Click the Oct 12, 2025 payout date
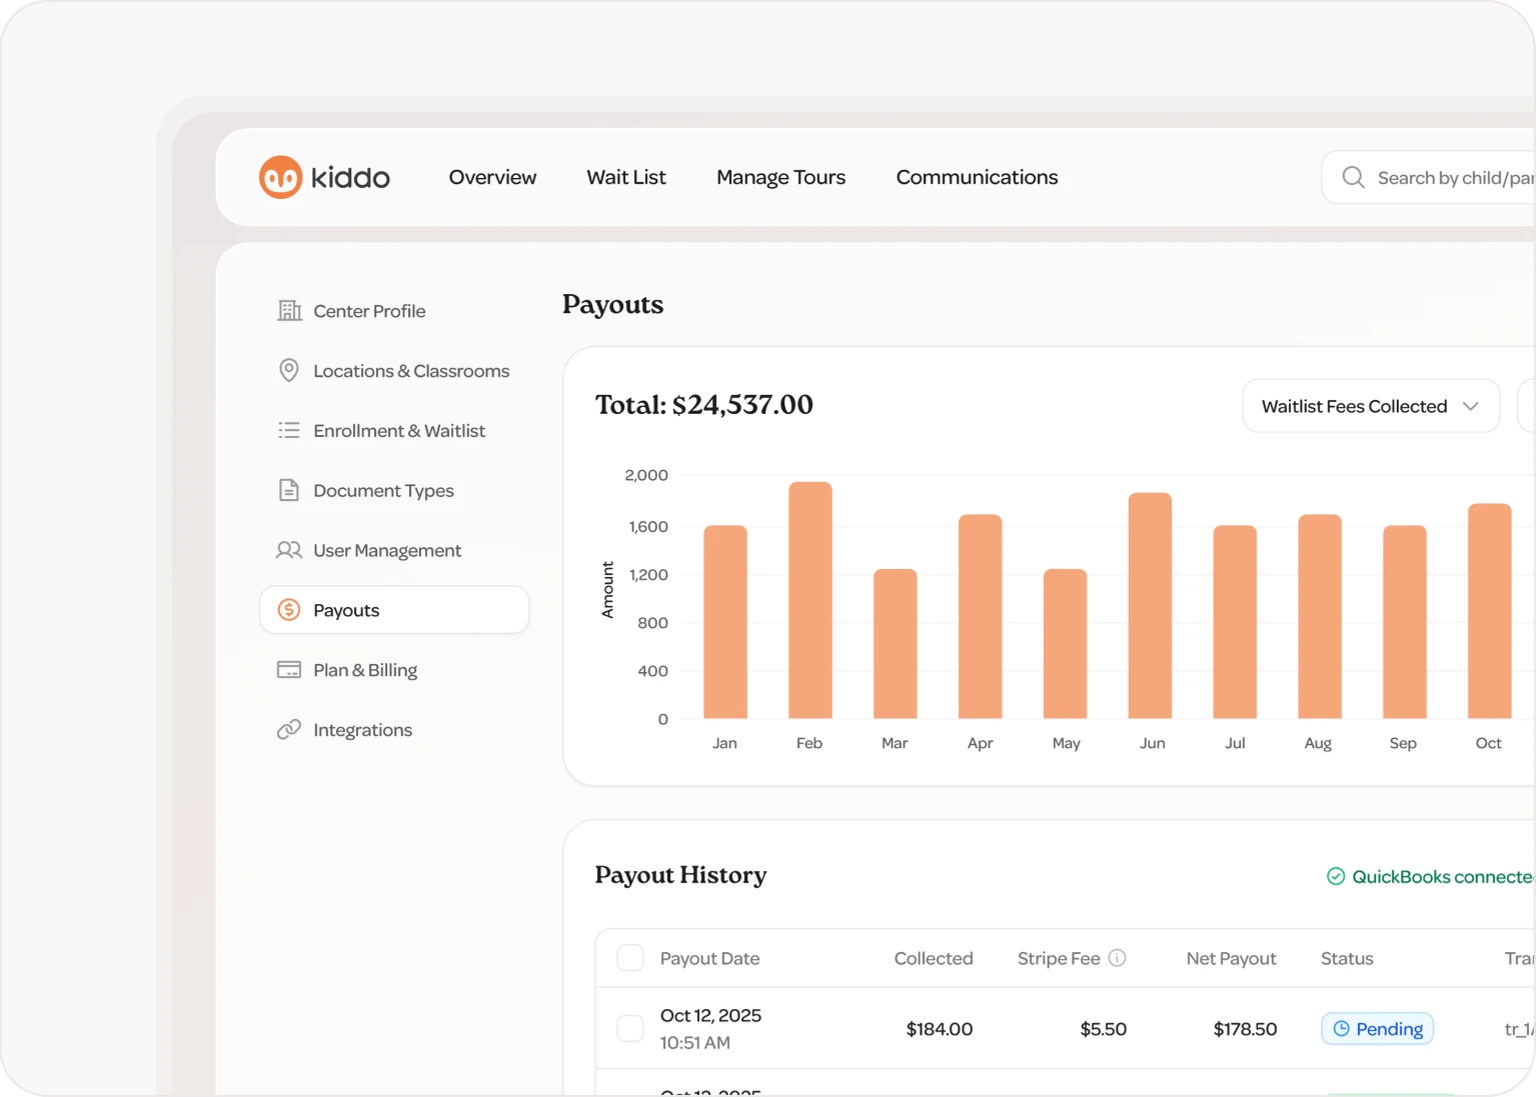The image size is (1536, 1097). pyautogui.click(x=711, y=1016)
